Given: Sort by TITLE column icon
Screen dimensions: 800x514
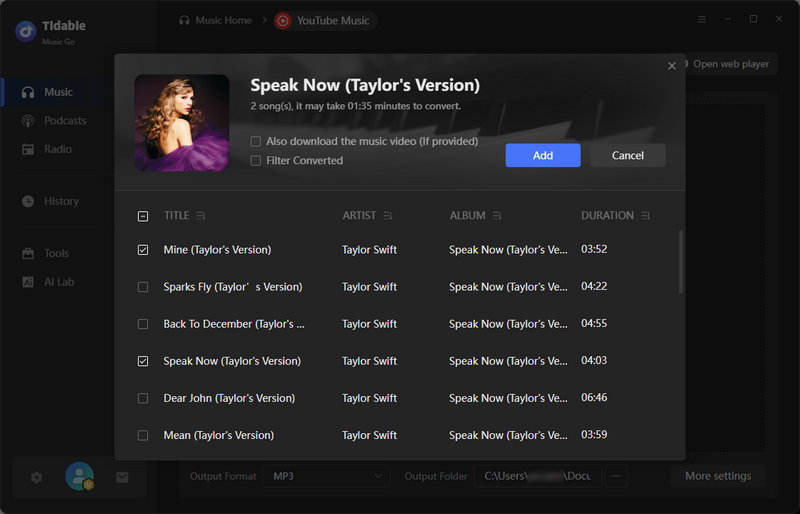Looking at the screenshot, I should tap(201, 216).
